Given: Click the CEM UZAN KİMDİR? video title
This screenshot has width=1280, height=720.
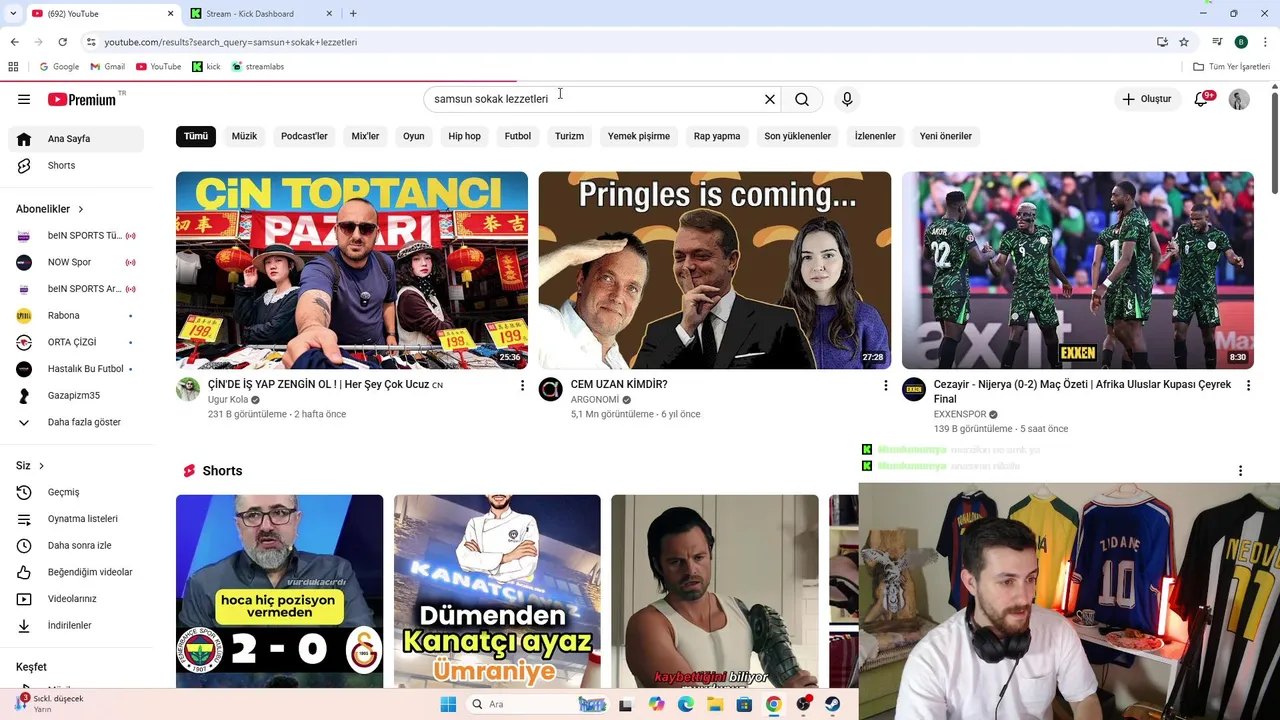Looking at the screenshot, I should [x=619, y=384].
